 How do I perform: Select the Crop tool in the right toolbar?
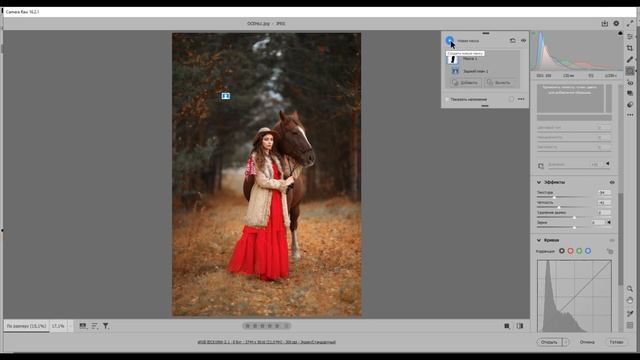(x=630, y=48)
